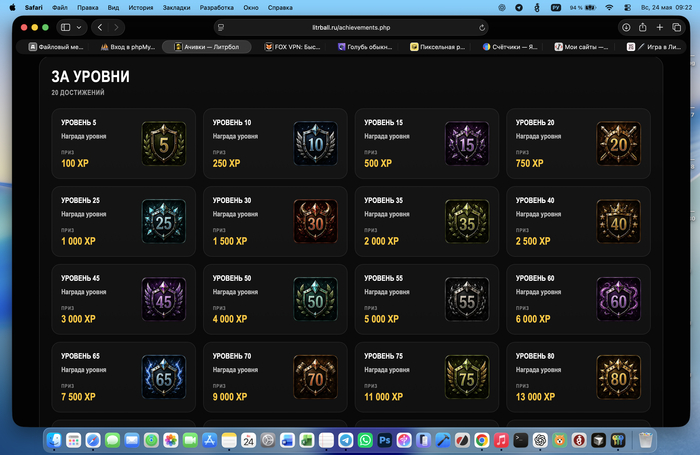Open the Вид menu

click(x=113, y=8)
